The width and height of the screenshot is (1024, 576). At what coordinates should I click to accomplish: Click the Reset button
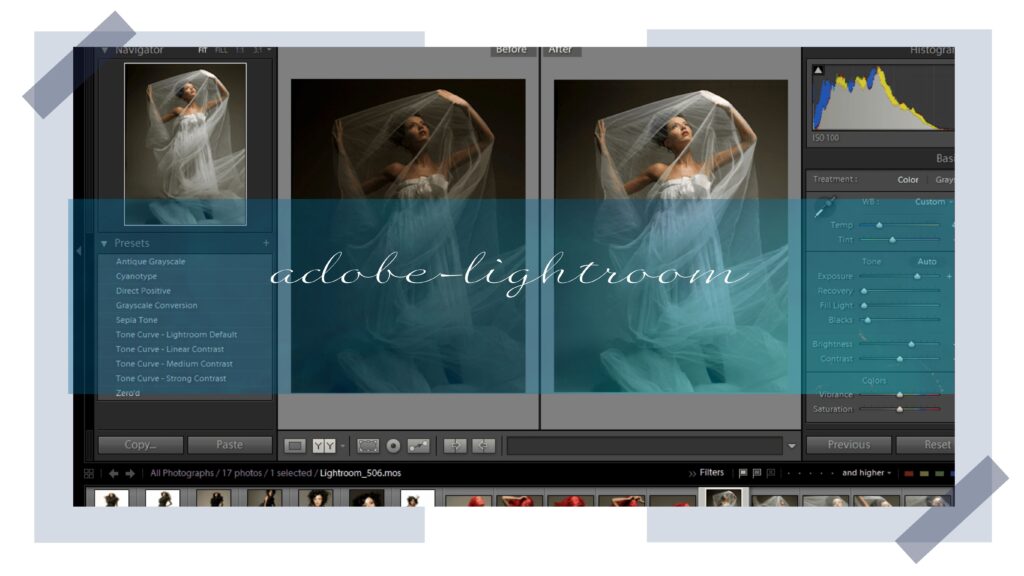click(x=926, y=445)
